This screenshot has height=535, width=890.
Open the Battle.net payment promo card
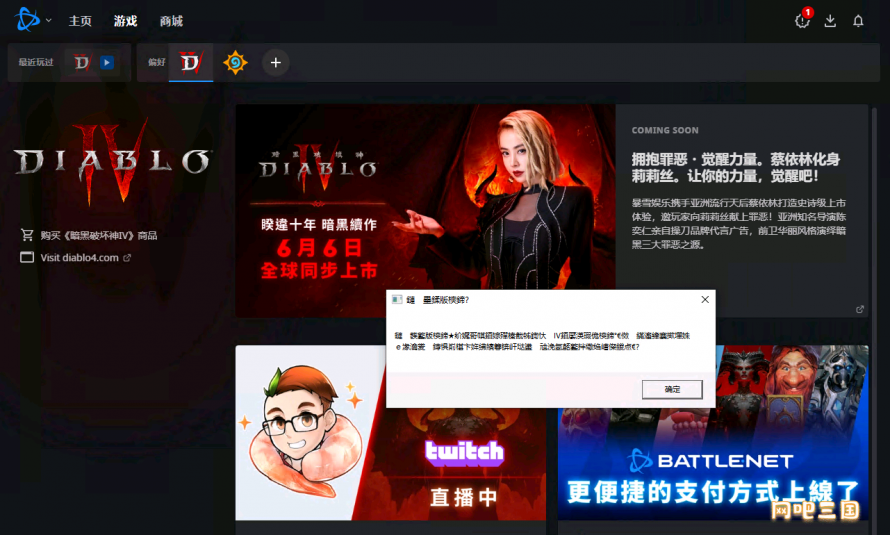(x=713, y=432)
